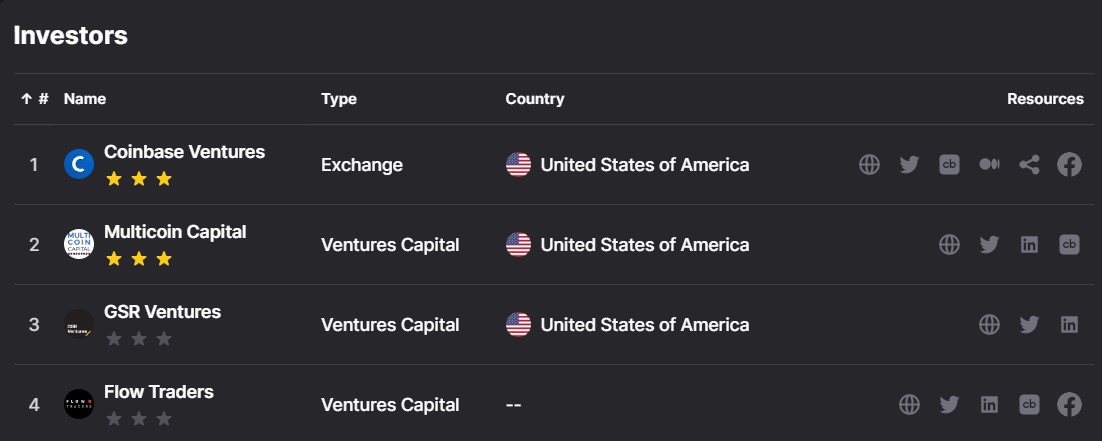Image resolution: width=1102 pixels, height=441 pixels.
Task: Open Flow Traders Facebook page
Action: (x=1069, y=405)
